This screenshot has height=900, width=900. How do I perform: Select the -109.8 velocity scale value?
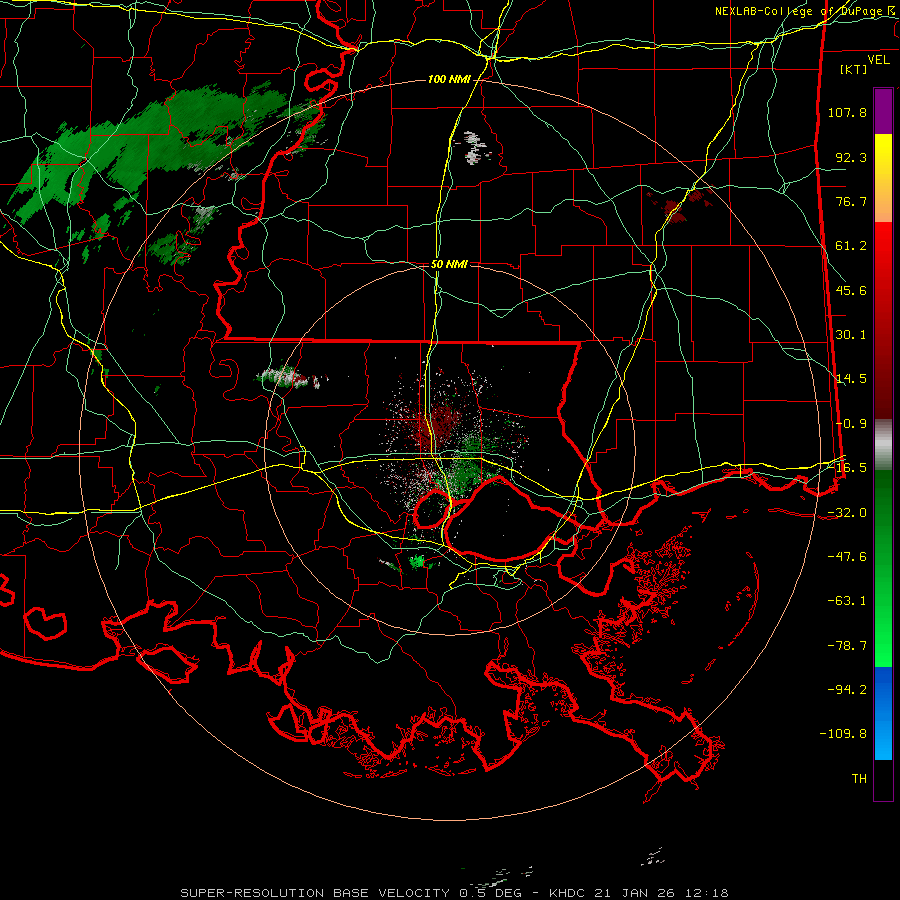coord(843,734)
